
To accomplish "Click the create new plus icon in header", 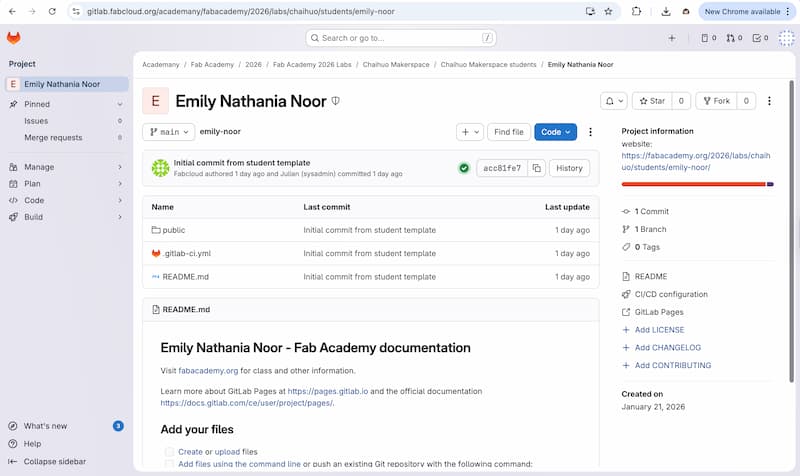I will [672, 38].
